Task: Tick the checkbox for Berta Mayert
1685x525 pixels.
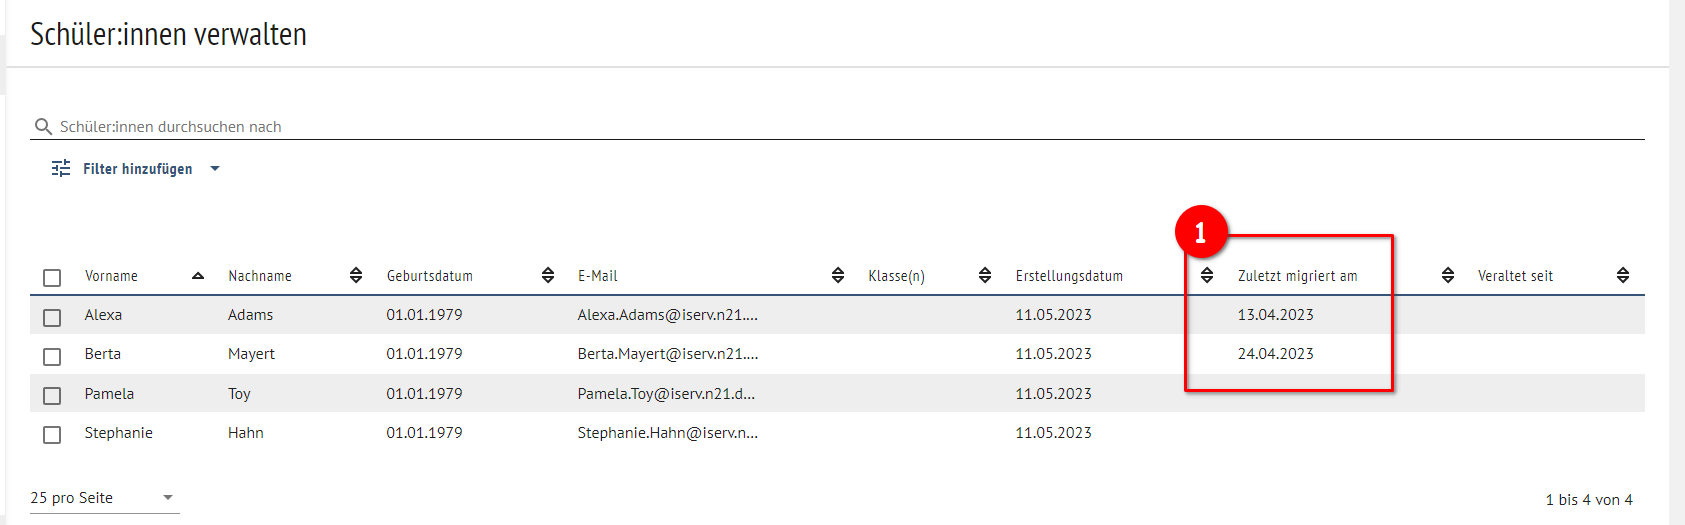Action: click(52, 356)
